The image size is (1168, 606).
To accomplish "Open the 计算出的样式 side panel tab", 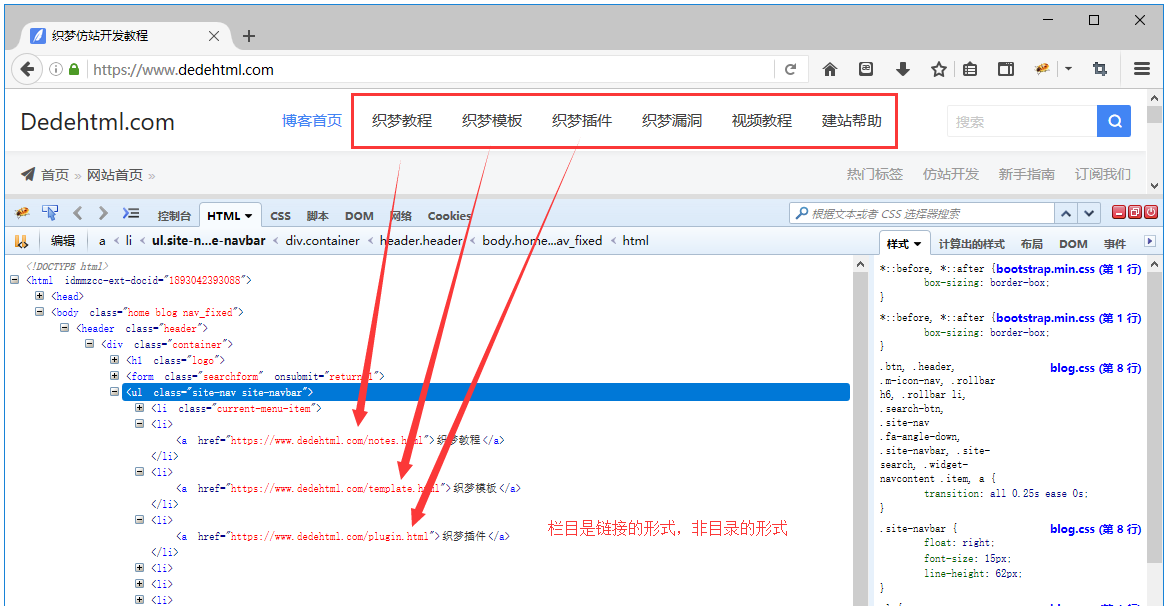I will (x=971, y=244).
